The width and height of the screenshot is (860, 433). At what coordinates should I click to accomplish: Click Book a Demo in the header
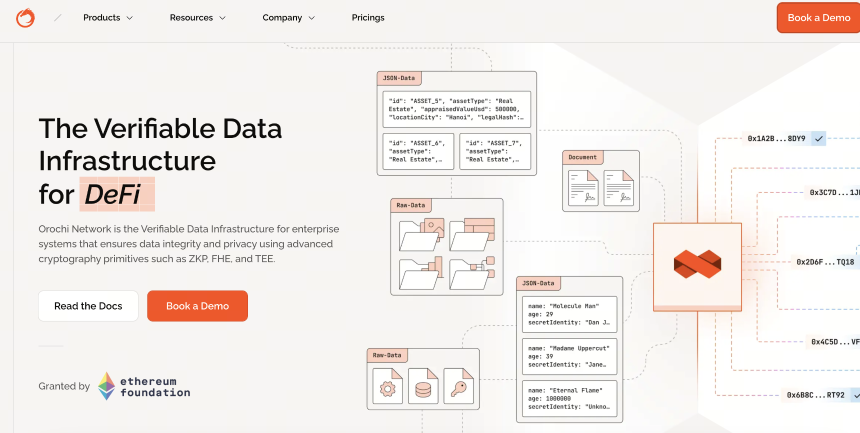point(819,18)
